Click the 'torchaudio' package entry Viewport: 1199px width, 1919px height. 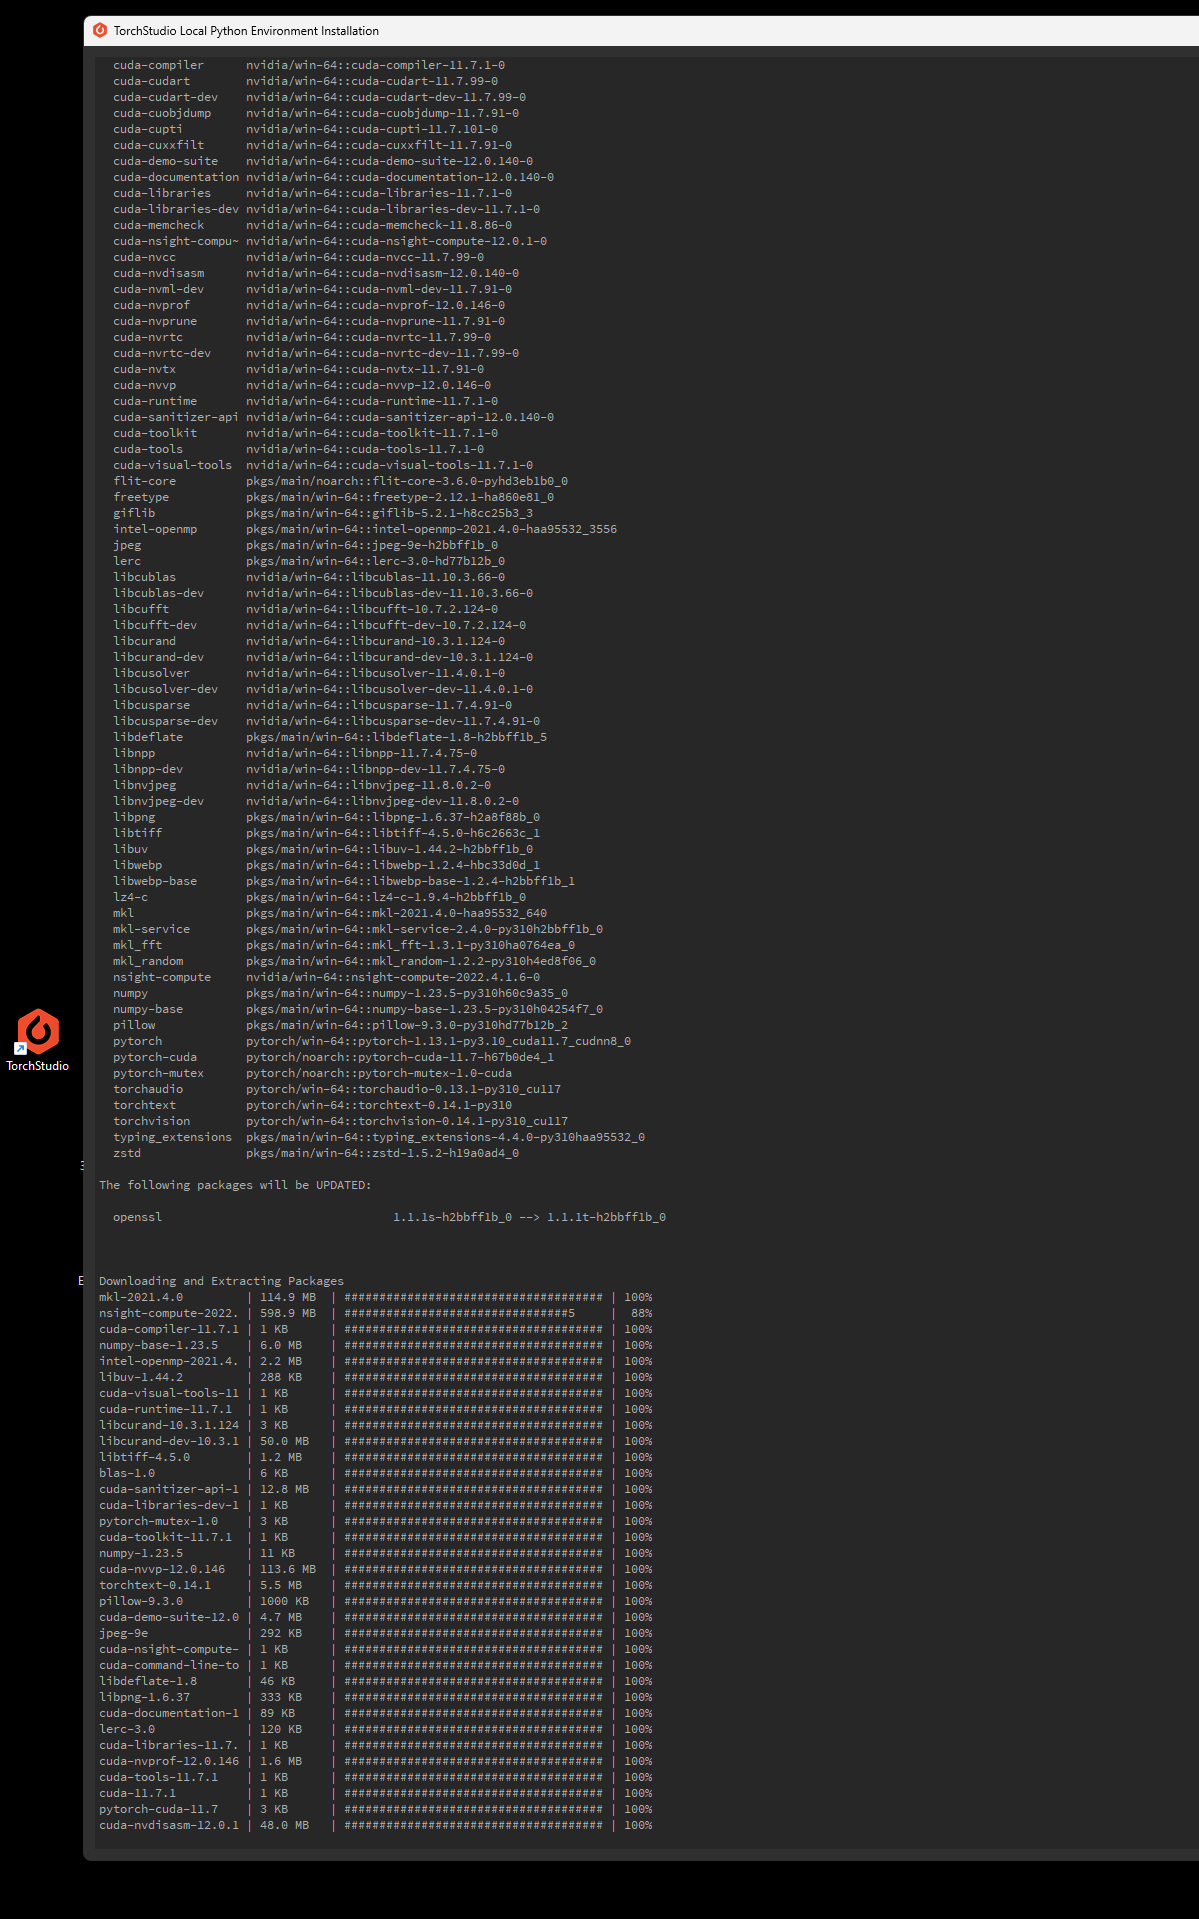337,1089
